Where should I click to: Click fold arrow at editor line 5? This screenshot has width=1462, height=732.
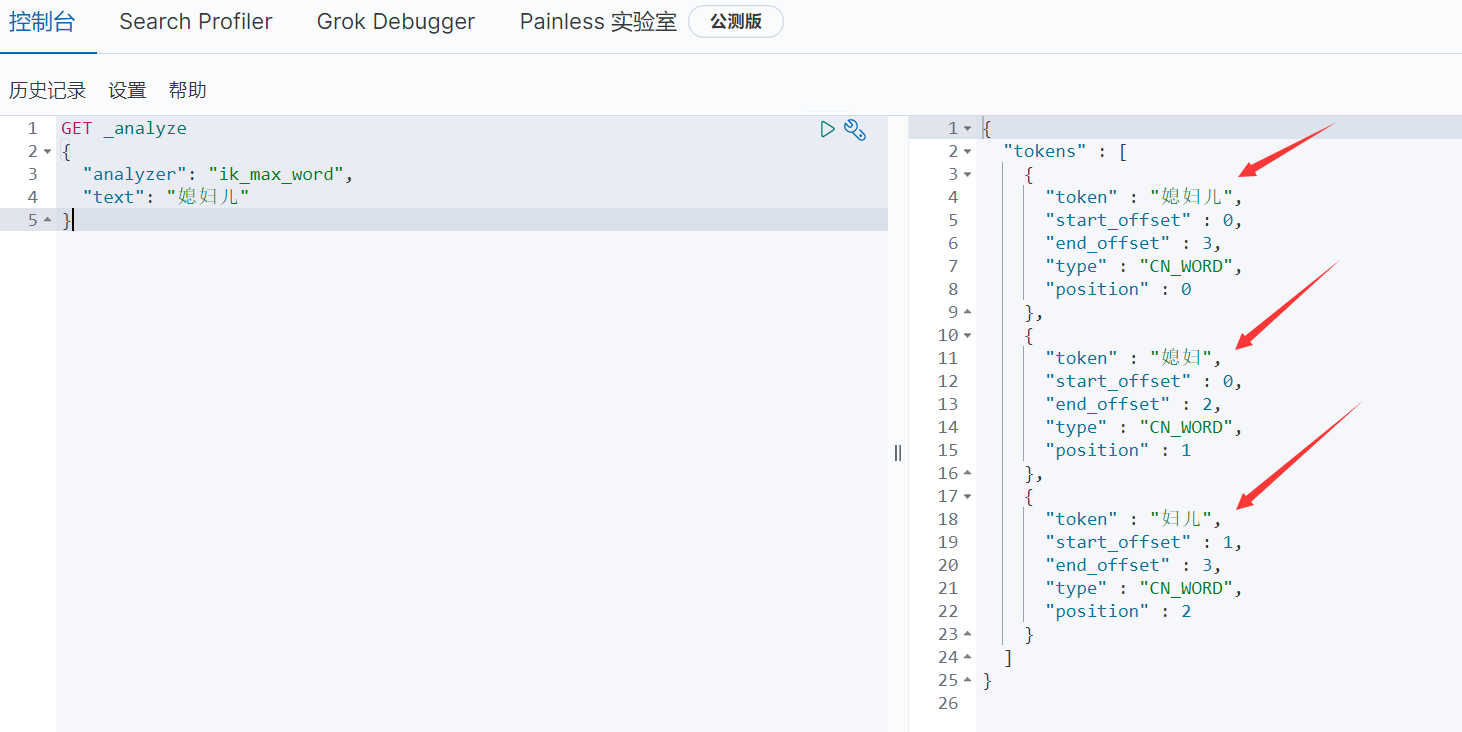pyautogui.click(x=47, y=220)
